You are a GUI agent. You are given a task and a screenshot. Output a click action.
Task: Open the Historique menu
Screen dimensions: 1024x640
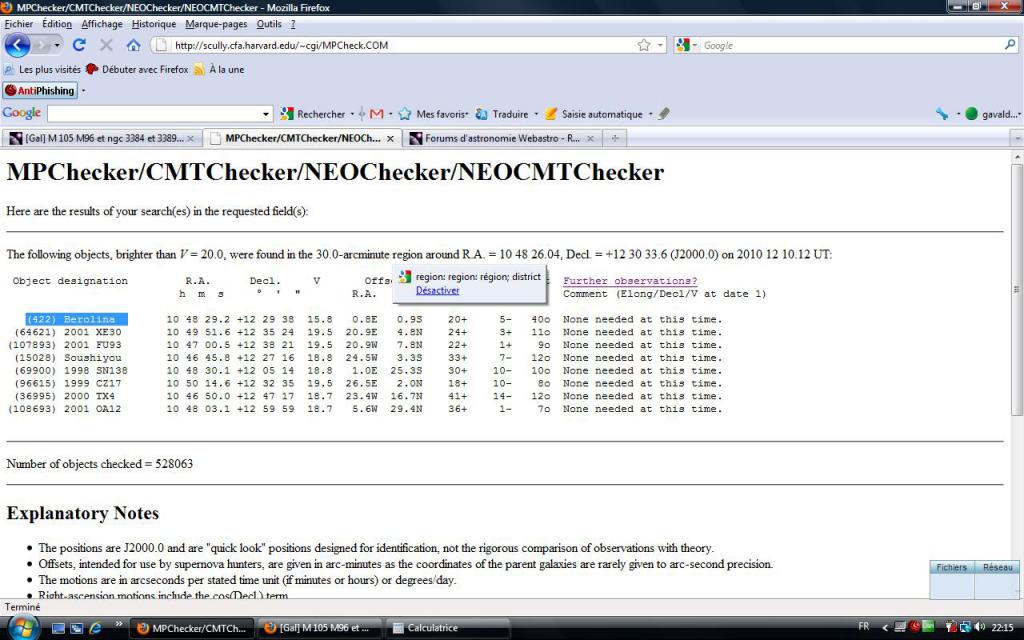tap(154, 24)
